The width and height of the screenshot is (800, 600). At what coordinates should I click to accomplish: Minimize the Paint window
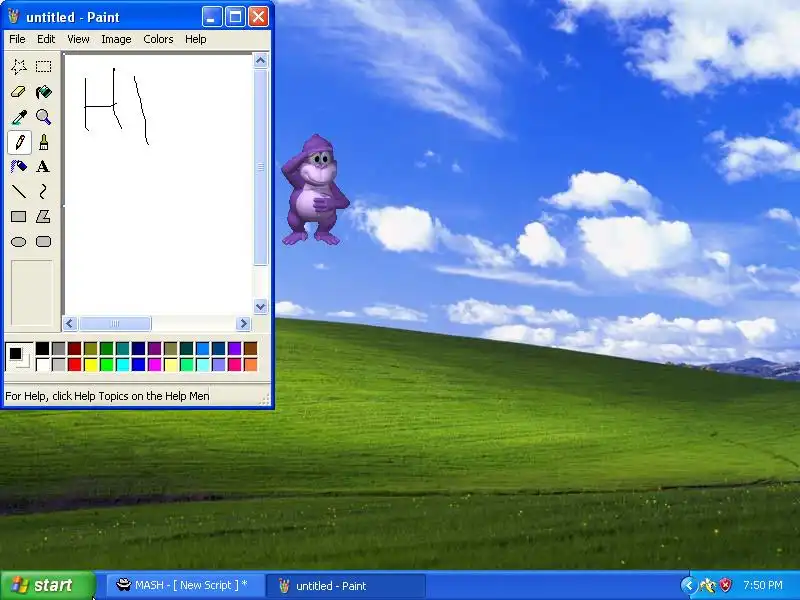point(212,17)
